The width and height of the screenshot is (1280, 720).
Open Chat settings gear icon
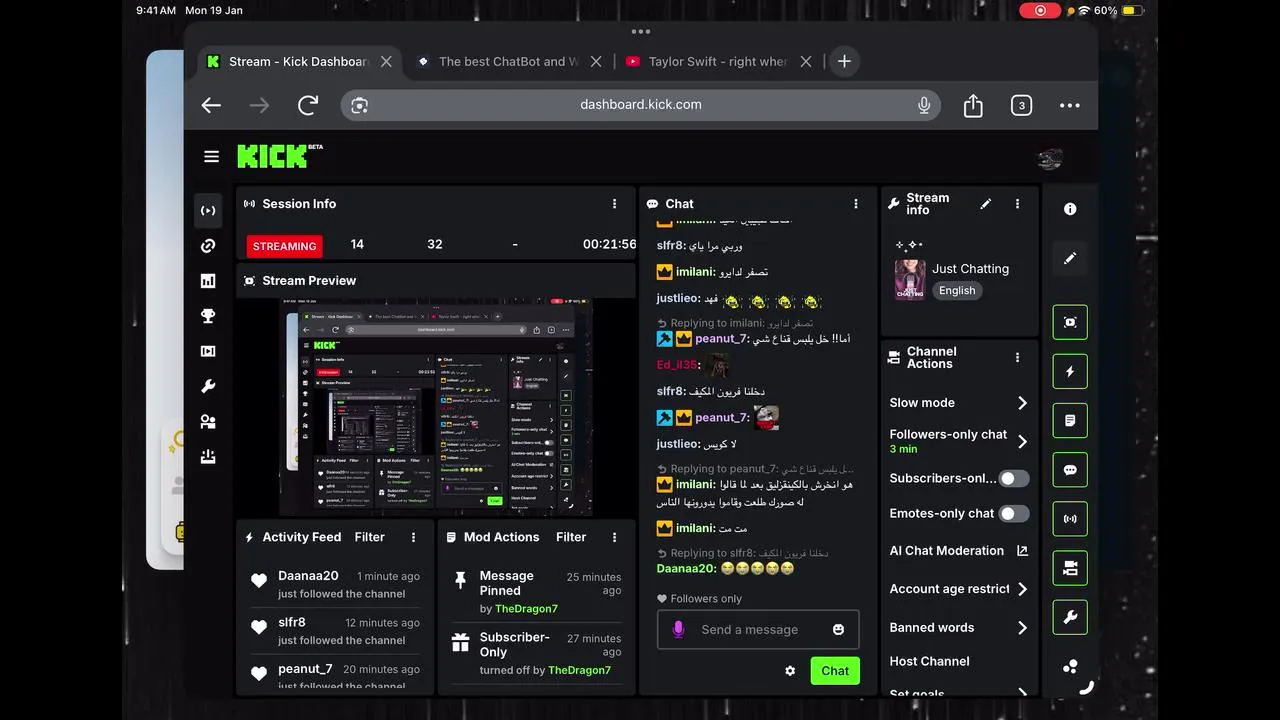click(790, 671)
